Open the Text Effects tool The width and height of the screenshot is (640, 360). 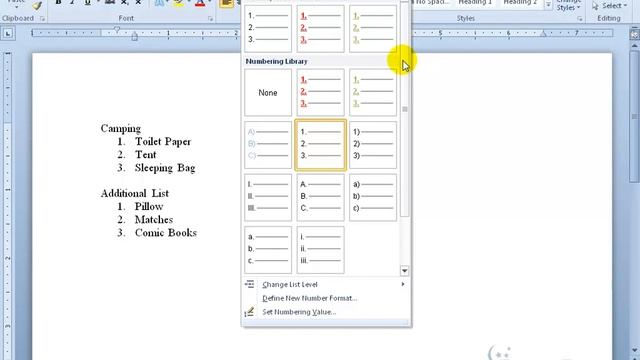(x=160, y=3)
